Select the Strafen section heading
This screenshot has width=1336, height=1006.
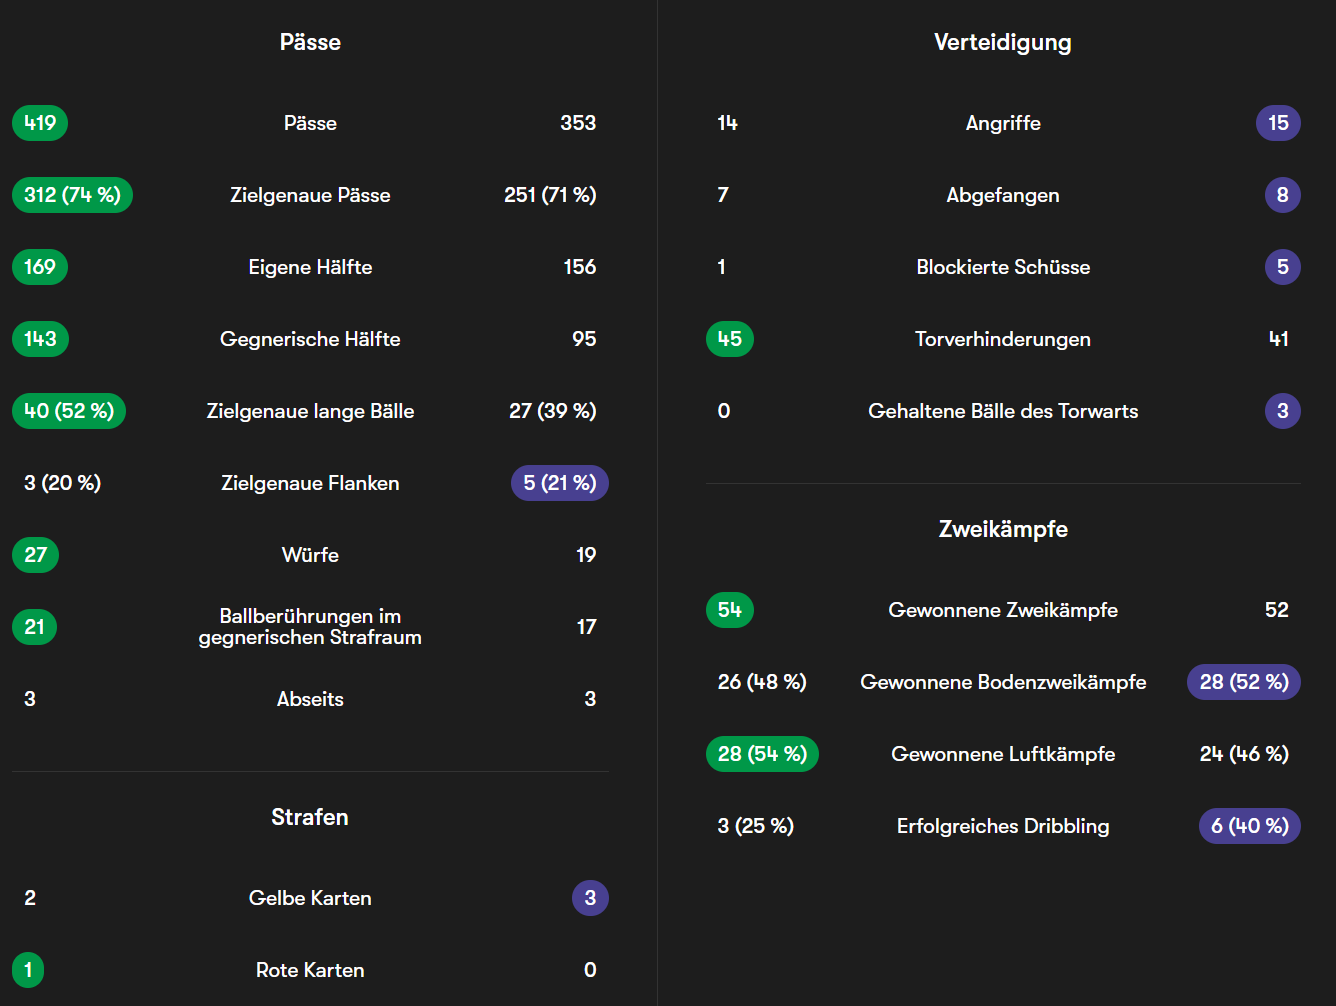(310, 817)
